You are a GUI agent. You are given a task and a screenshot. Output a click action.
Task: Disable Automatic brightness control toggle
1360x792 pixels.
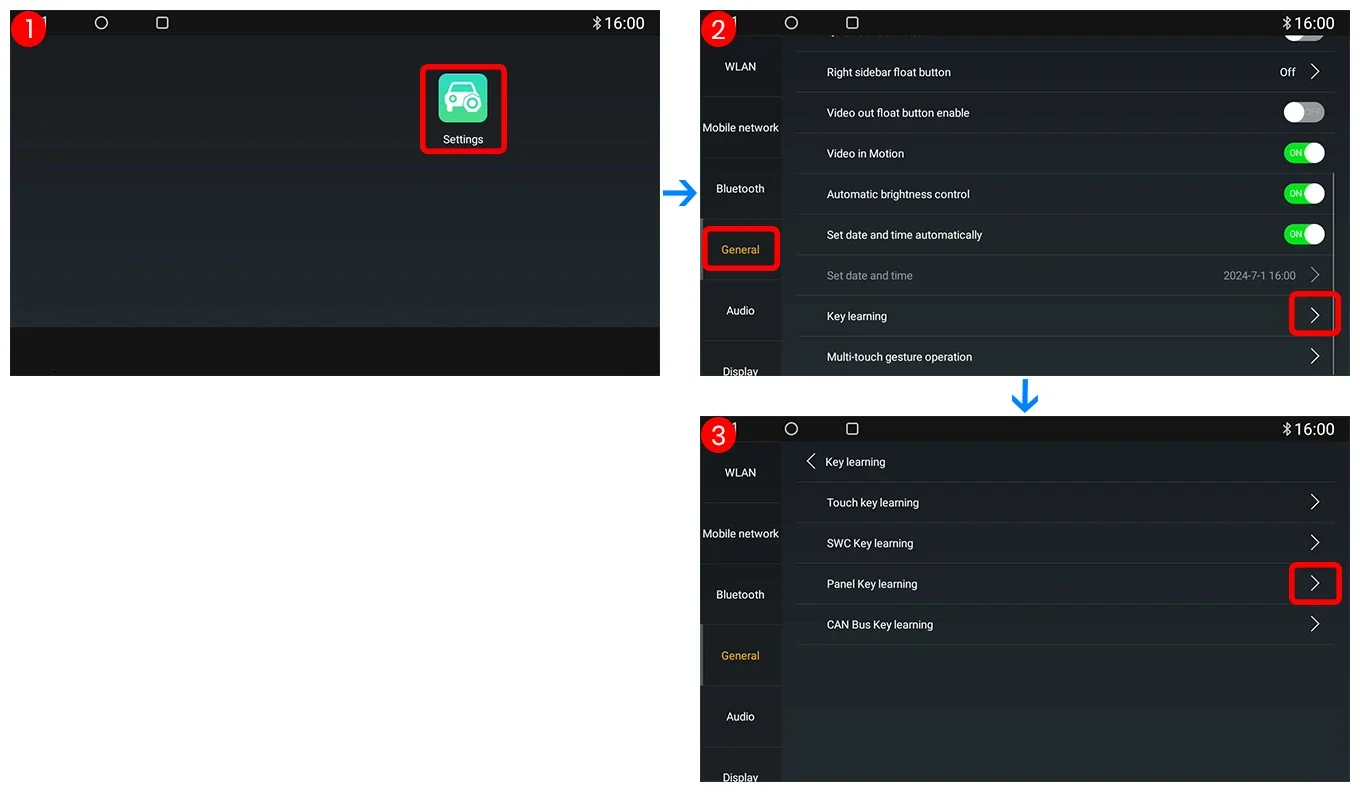(1304, 193)
